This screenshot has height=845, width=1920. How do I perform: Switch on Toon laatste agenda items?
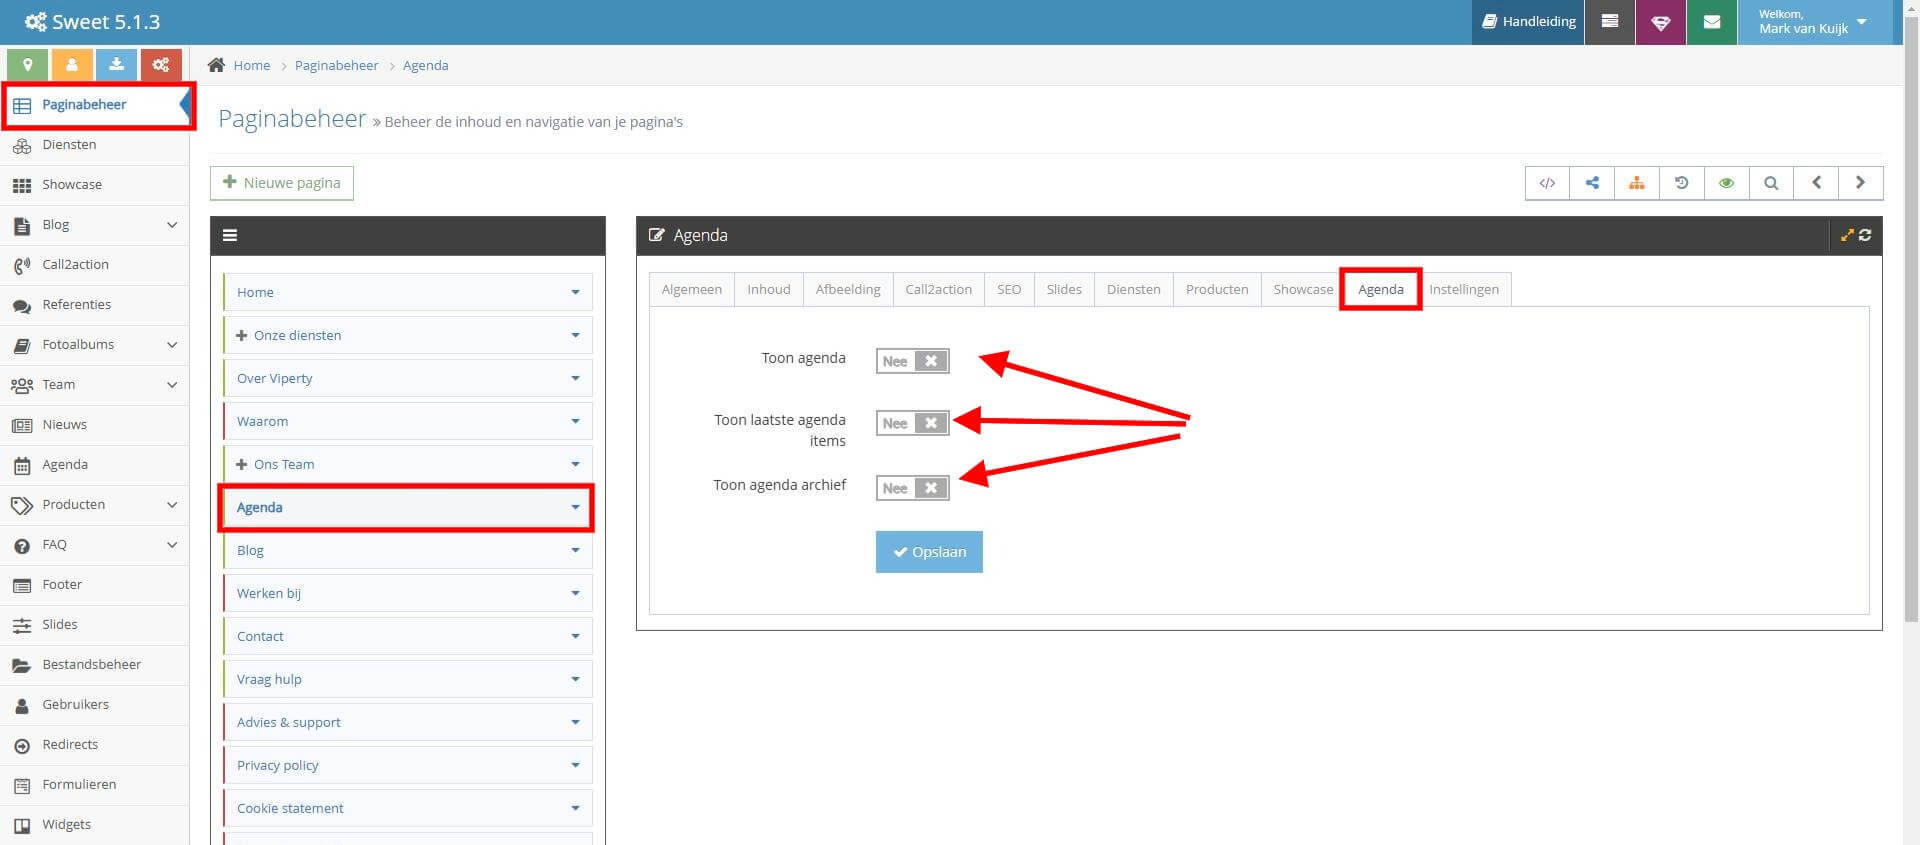point(912,423)
